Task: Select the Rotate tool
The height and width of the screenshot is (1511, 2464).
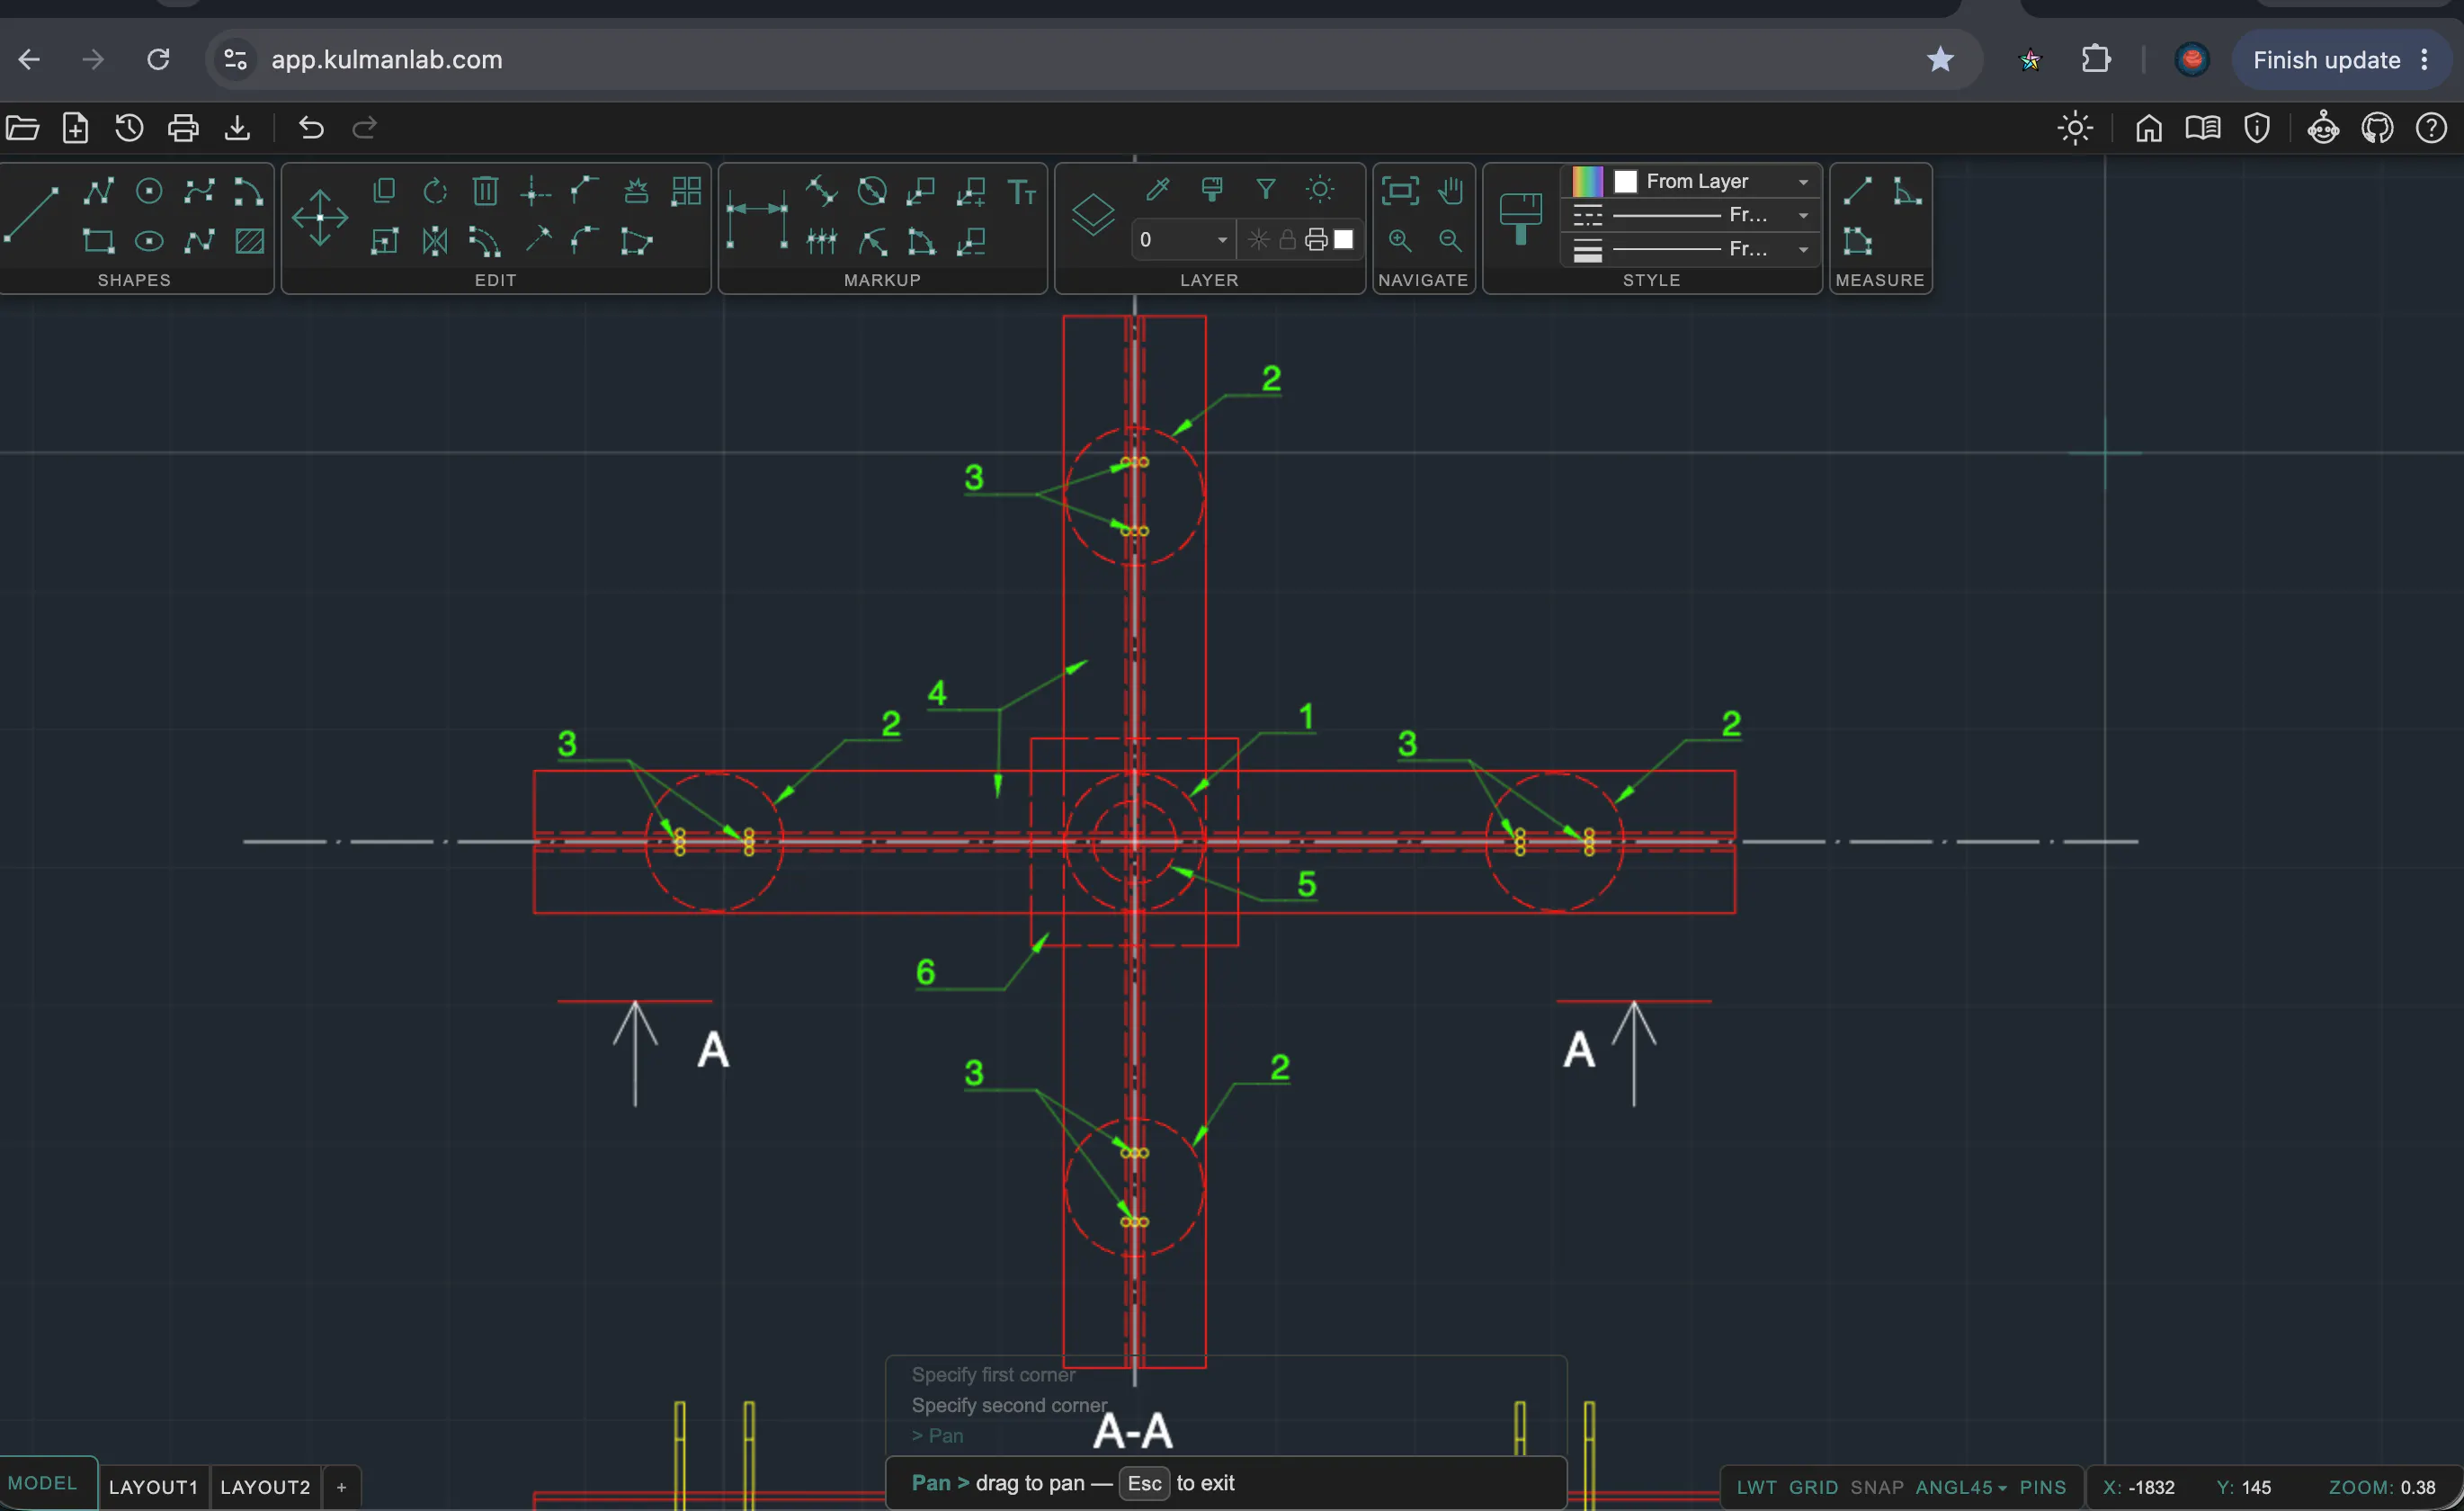Action: coord(435,190)
